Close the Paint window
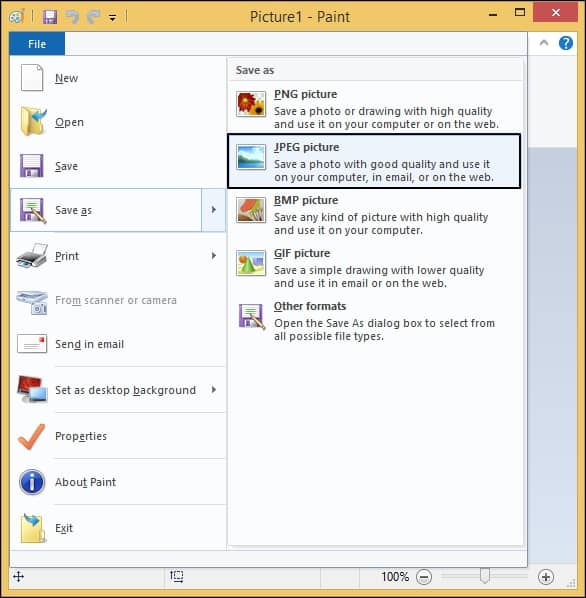This screenshot has height=598, width=586. [555, 13]
